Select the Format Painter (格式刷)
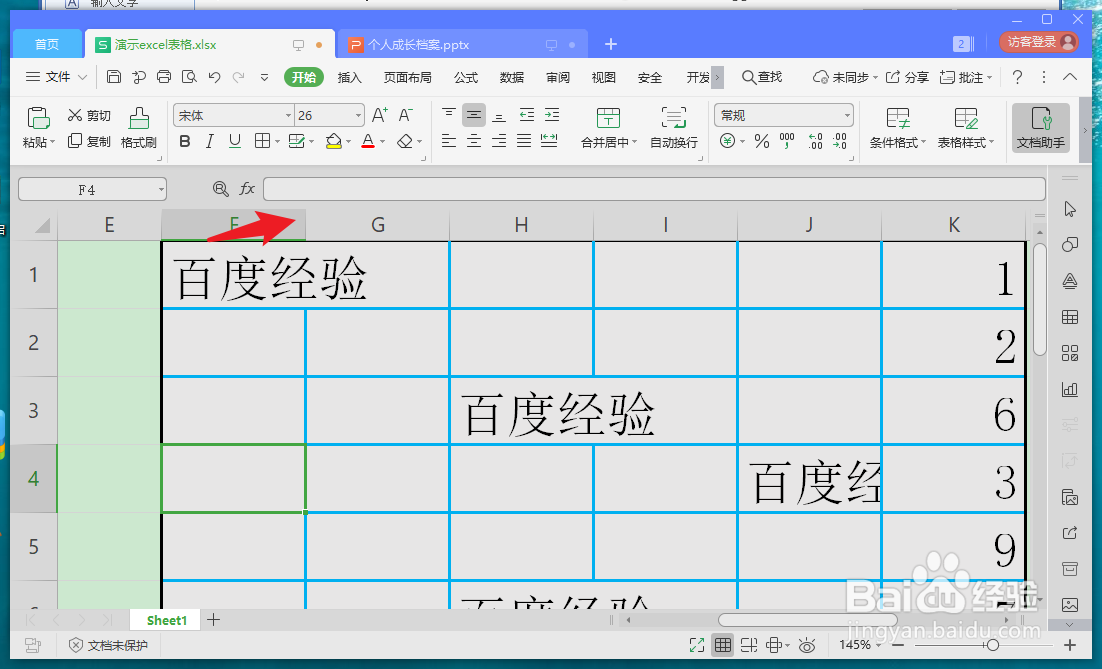The height and width of the screenshot is (669, 1102). pos(138,128)
